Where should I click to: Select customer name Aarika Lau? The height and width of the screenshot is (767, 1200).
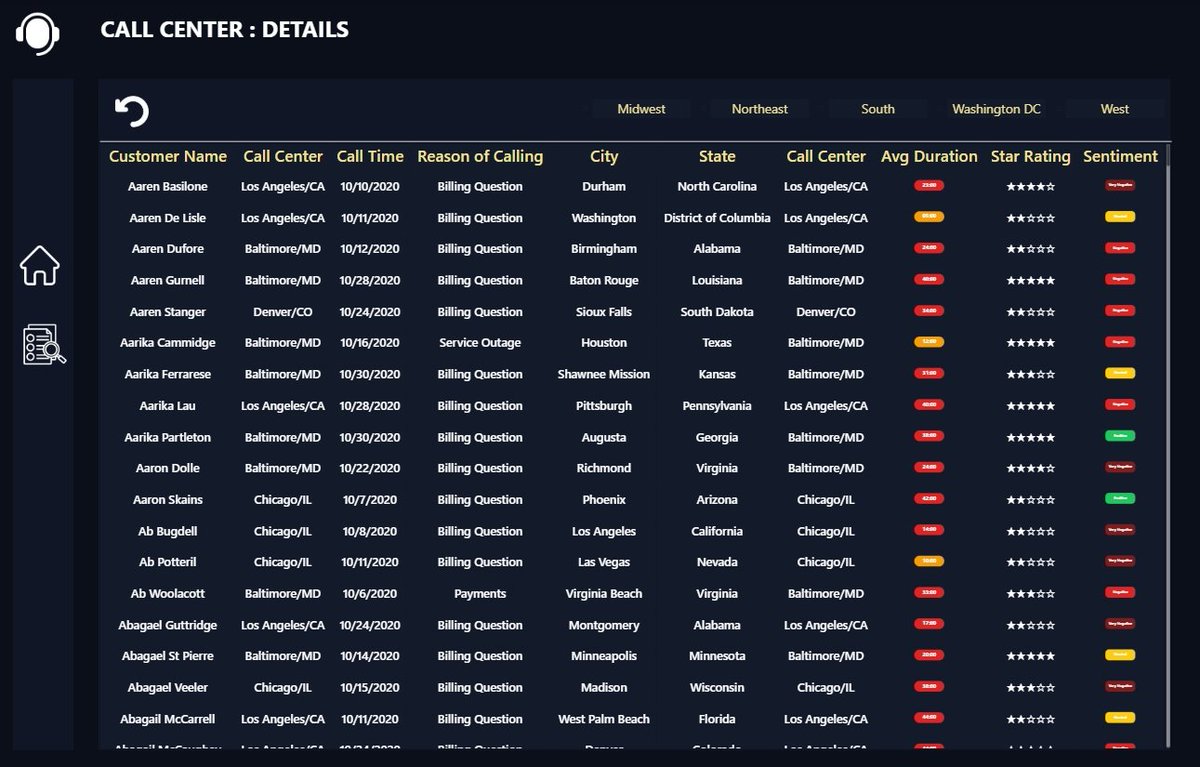pyautogui.click(x=168, y=406)
